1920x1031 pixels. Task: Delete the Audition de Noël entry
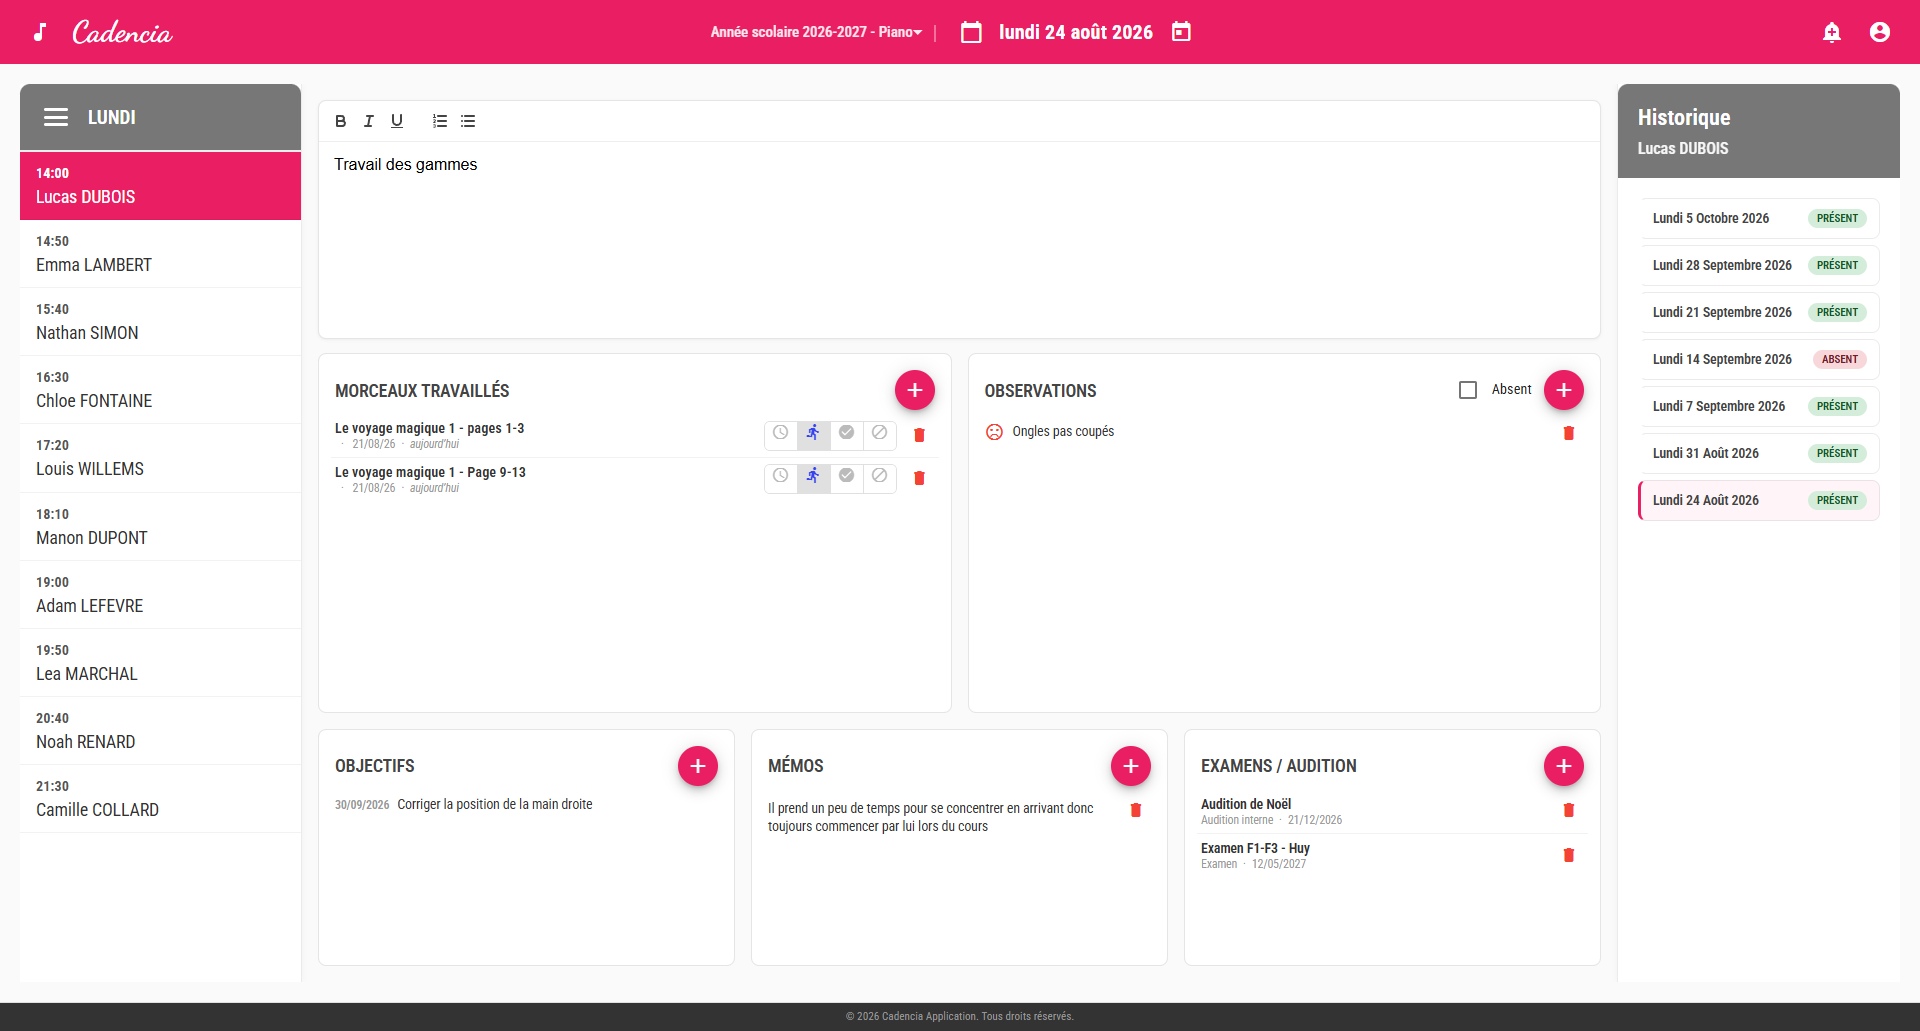(x=1569, y=810)
